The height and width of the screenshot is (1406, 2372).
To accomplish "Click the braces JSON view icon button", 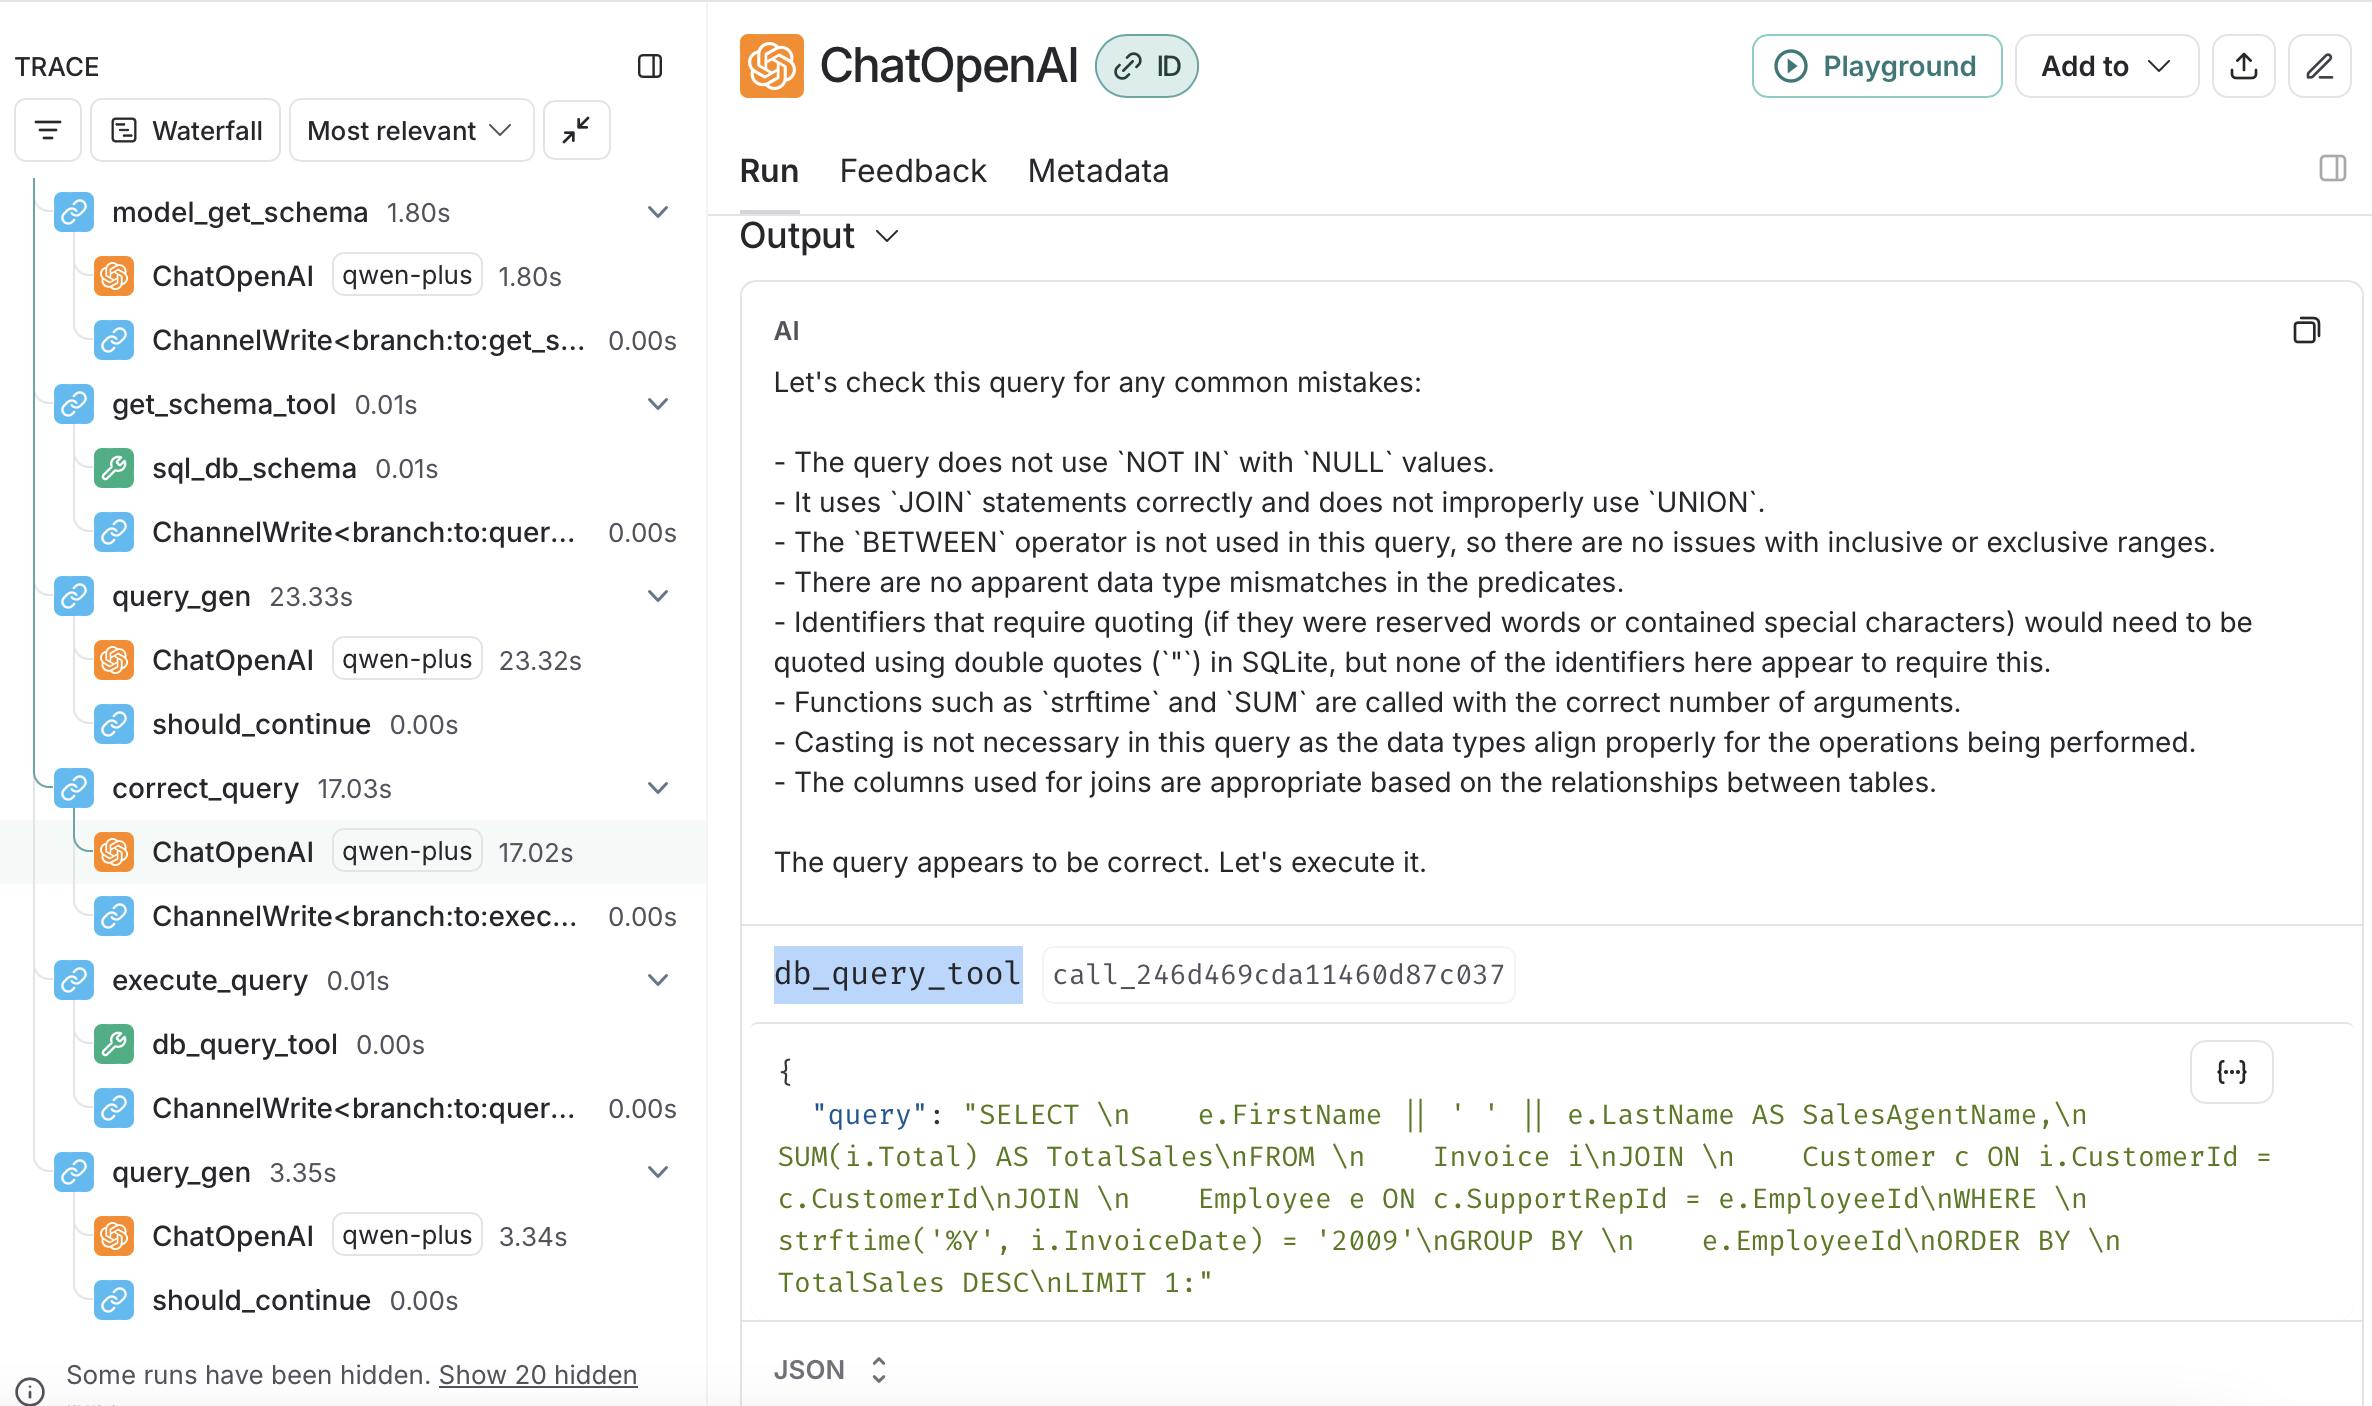I will 2231,1072.
